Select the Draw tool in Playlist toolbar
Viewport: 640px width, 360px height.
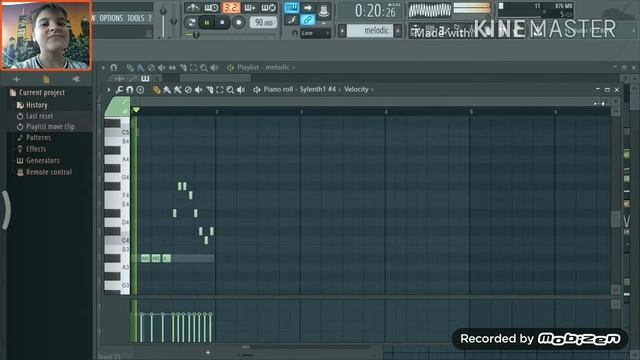pyautogui.click(x=130, y=68)
